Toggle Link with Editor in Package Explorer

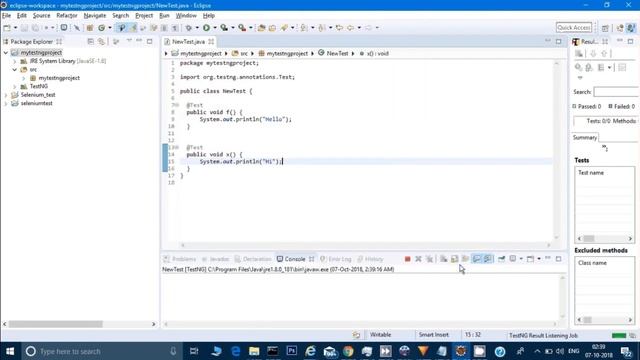click(x=101, y=42)
